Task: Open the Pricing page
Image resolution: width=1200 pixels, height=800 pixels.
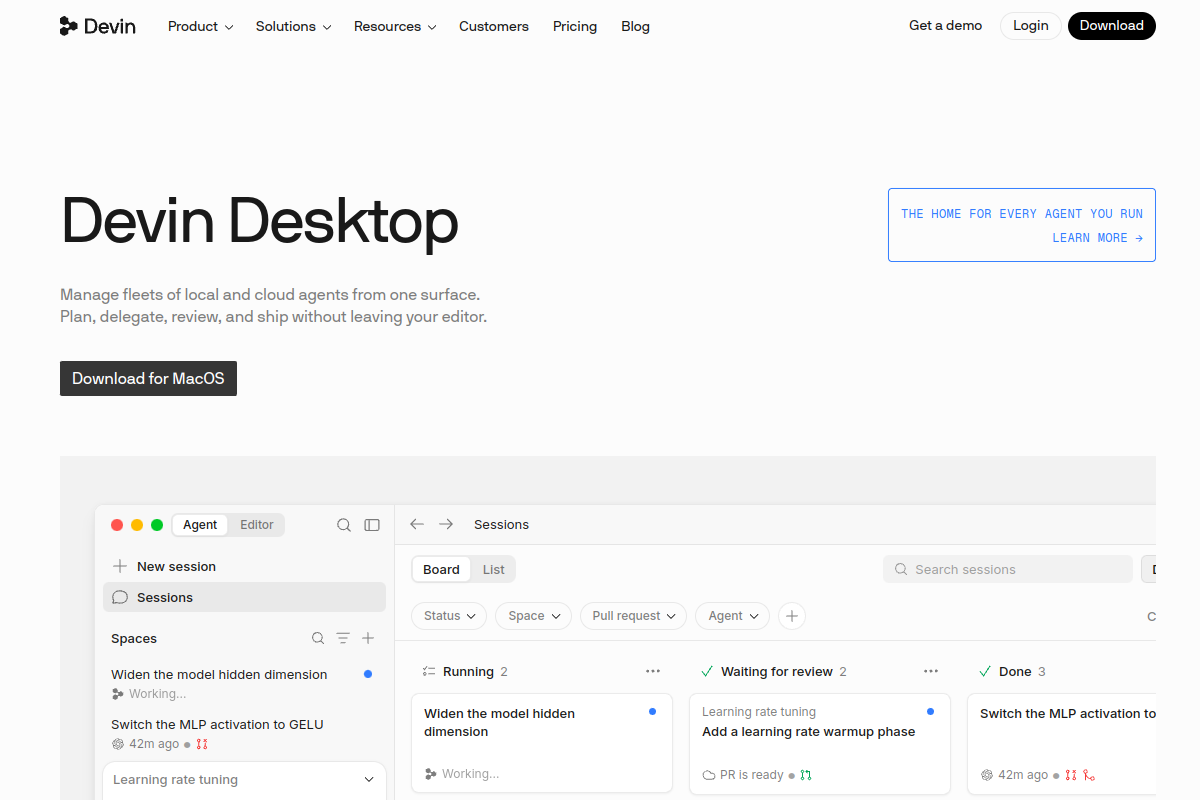Action: pos(575,26)
